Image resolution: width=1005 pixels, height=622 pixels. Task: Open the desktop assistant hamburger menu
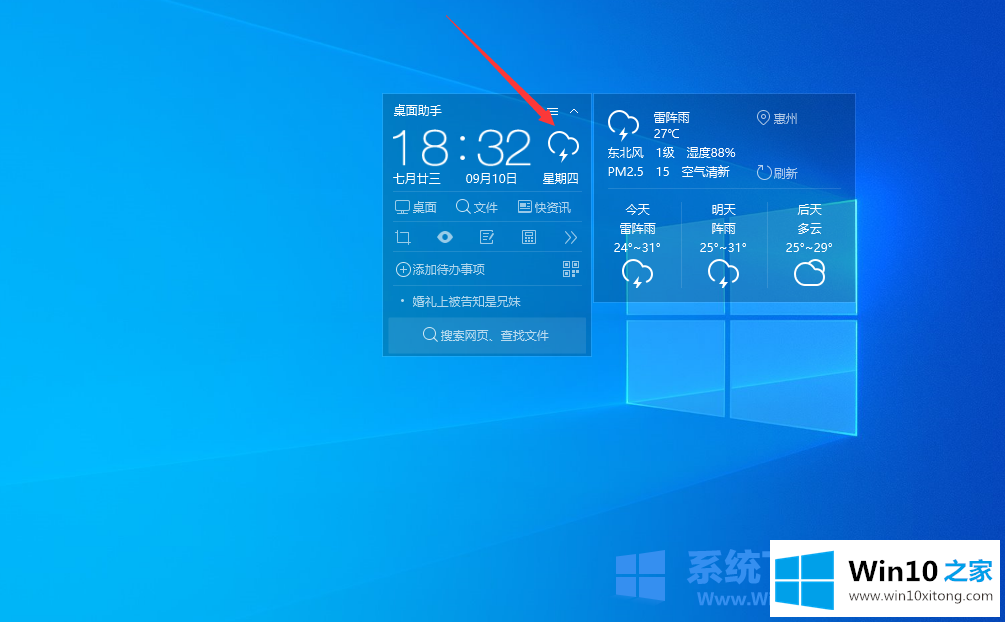click(x=552, y=111)
